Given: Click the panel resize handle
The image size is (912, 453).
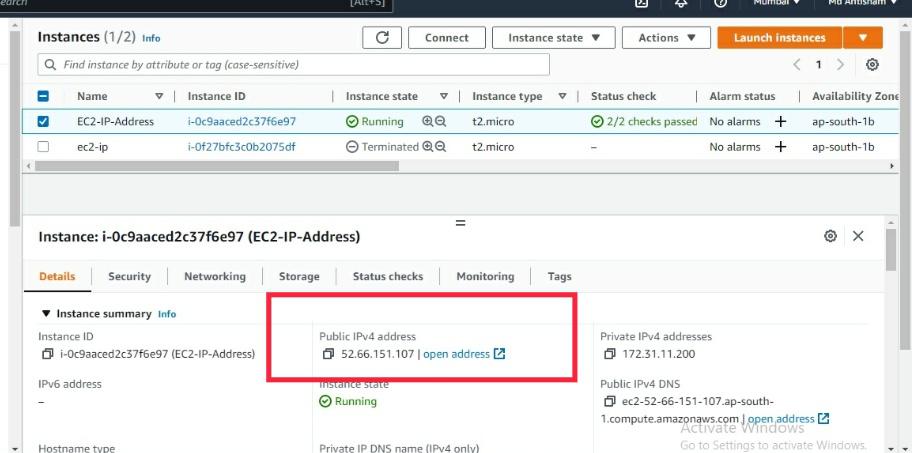Looking at the screenshot, I should pos(460,223).
